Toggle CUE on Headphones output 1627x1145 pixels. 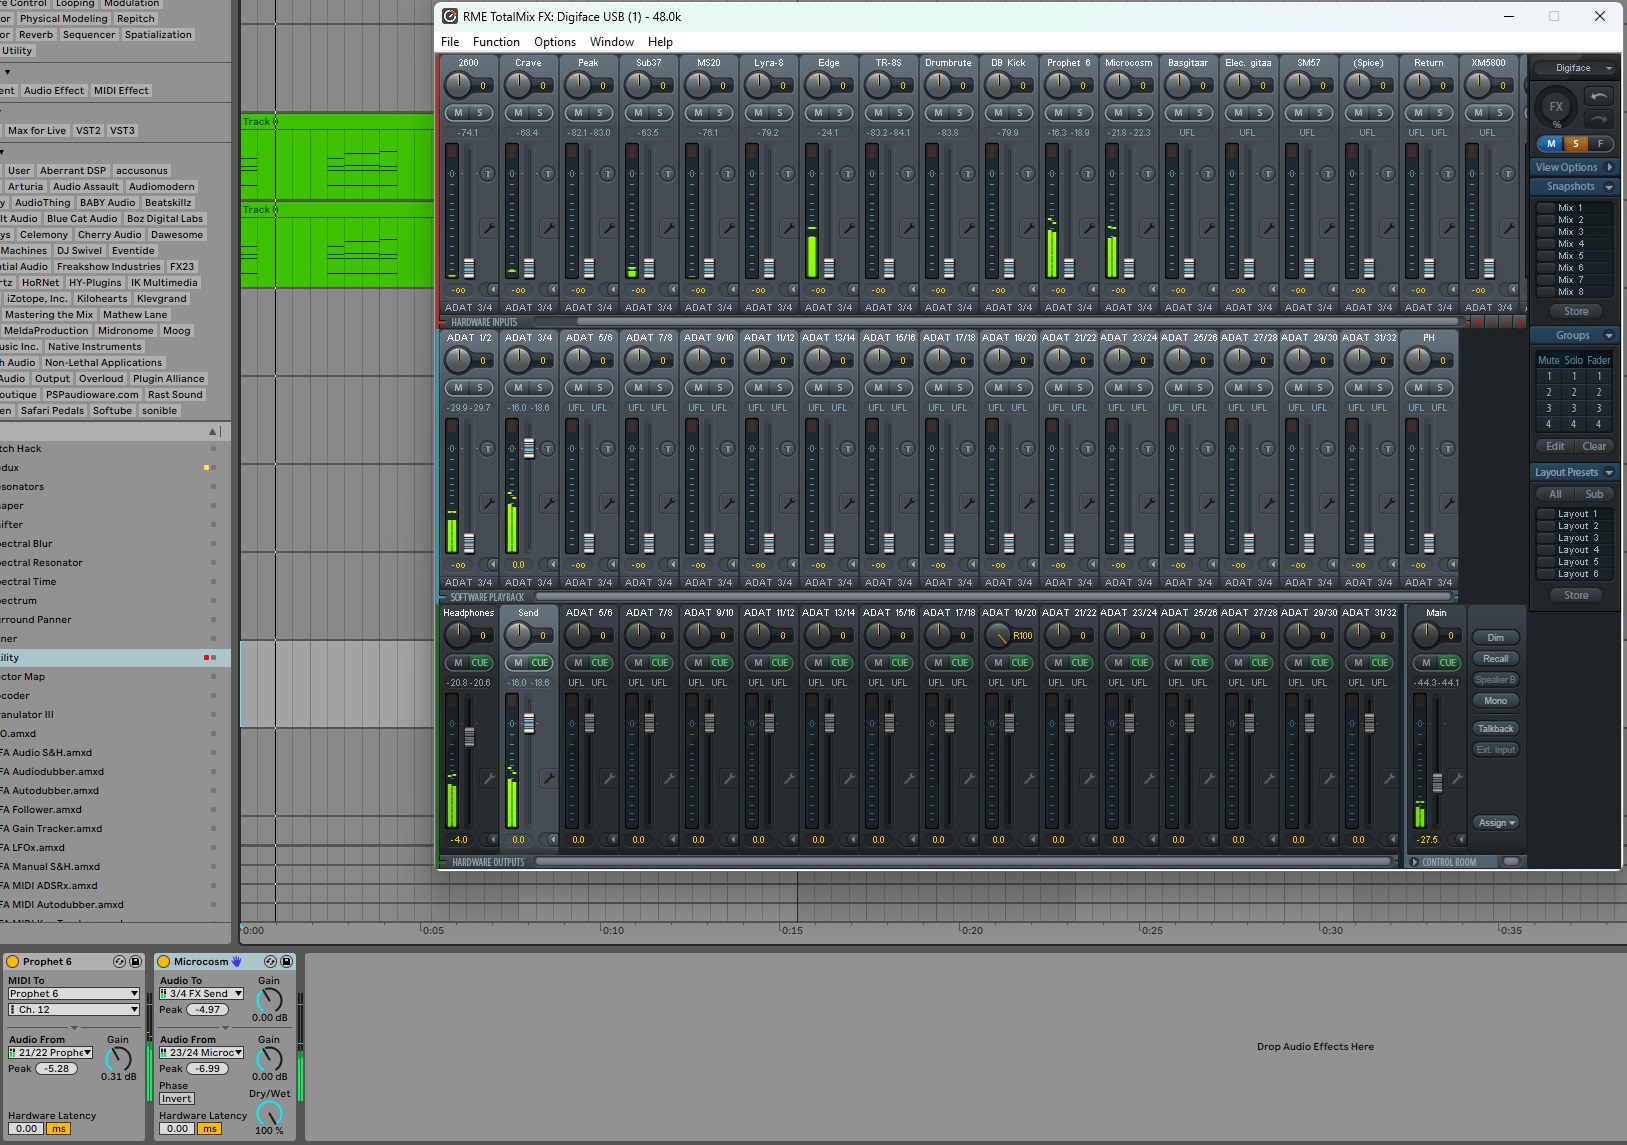pos(480,662)
